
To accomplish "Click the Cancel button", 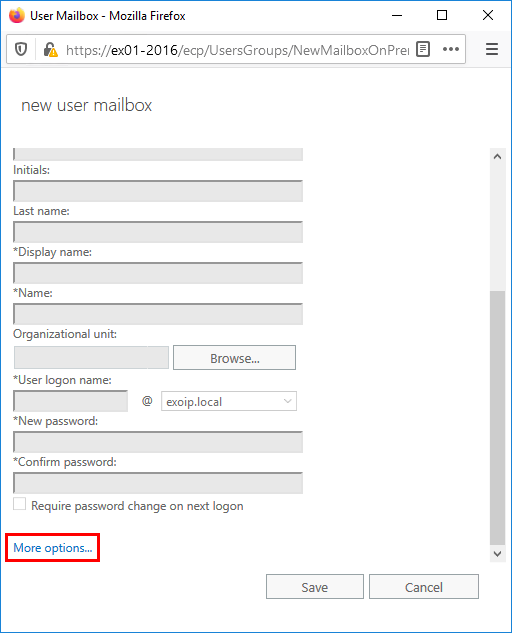I will [x=424, y=587].
